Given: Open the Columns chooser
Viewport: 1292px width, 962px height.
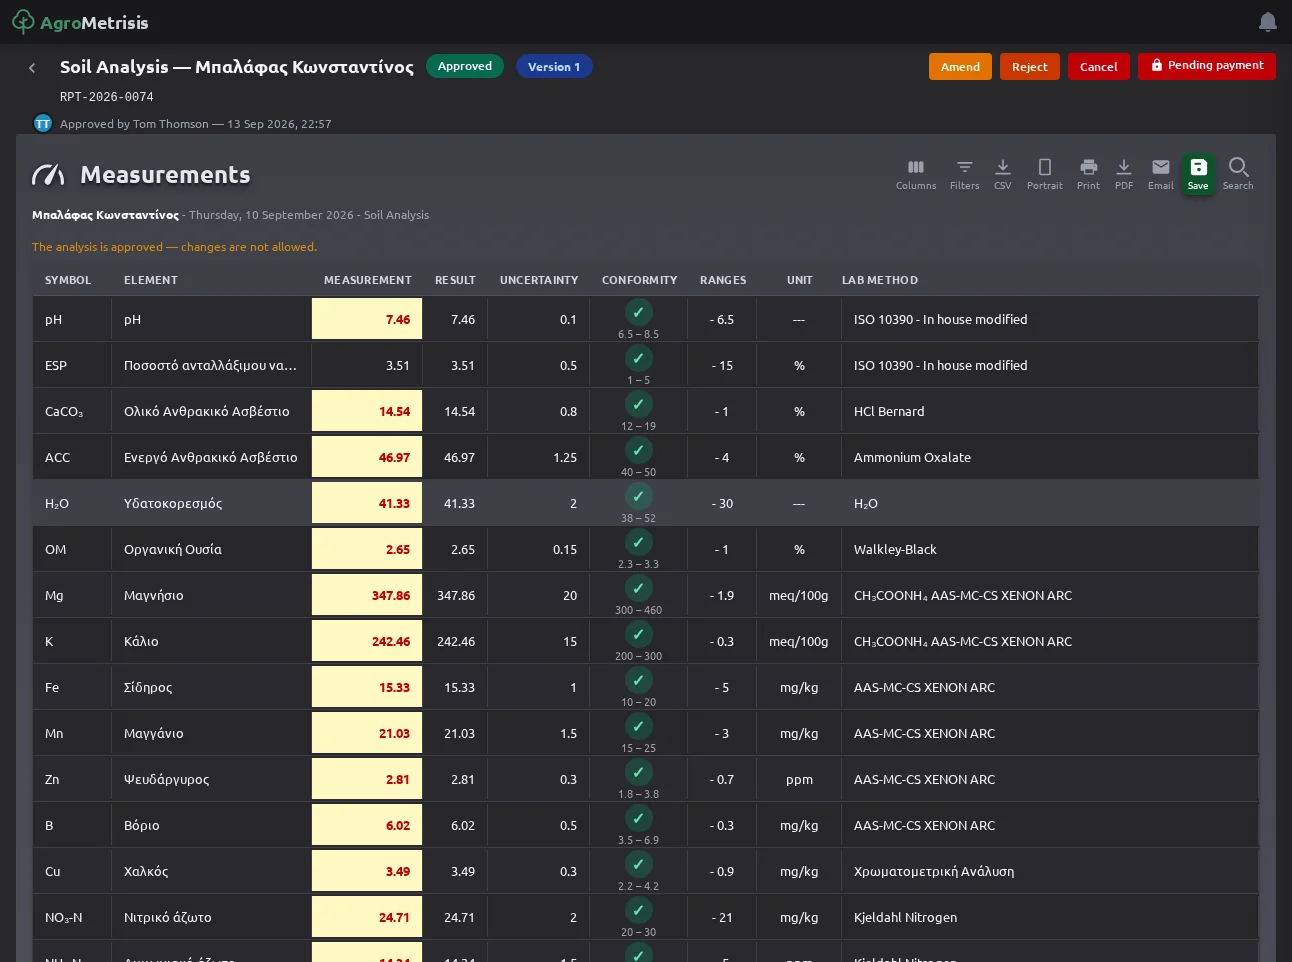Looking at the screenshot, I should coord(916,174).
